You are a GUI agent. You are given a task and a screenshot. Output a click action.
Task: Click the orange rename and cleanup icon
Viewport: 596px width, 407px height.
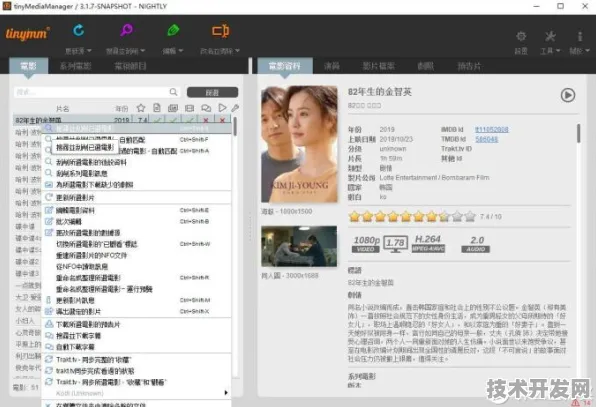tap(220, 31)
